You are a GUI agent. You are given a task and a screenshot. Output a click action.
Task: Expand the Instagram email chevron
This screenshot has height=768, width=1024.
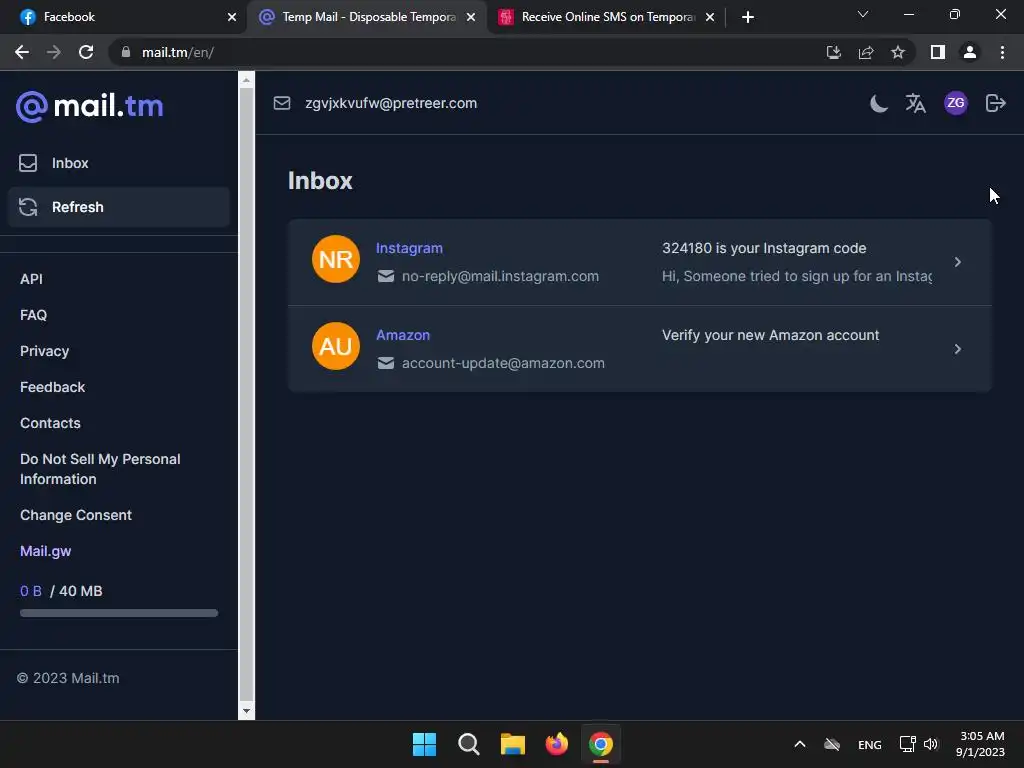click(x=957, y=262)
